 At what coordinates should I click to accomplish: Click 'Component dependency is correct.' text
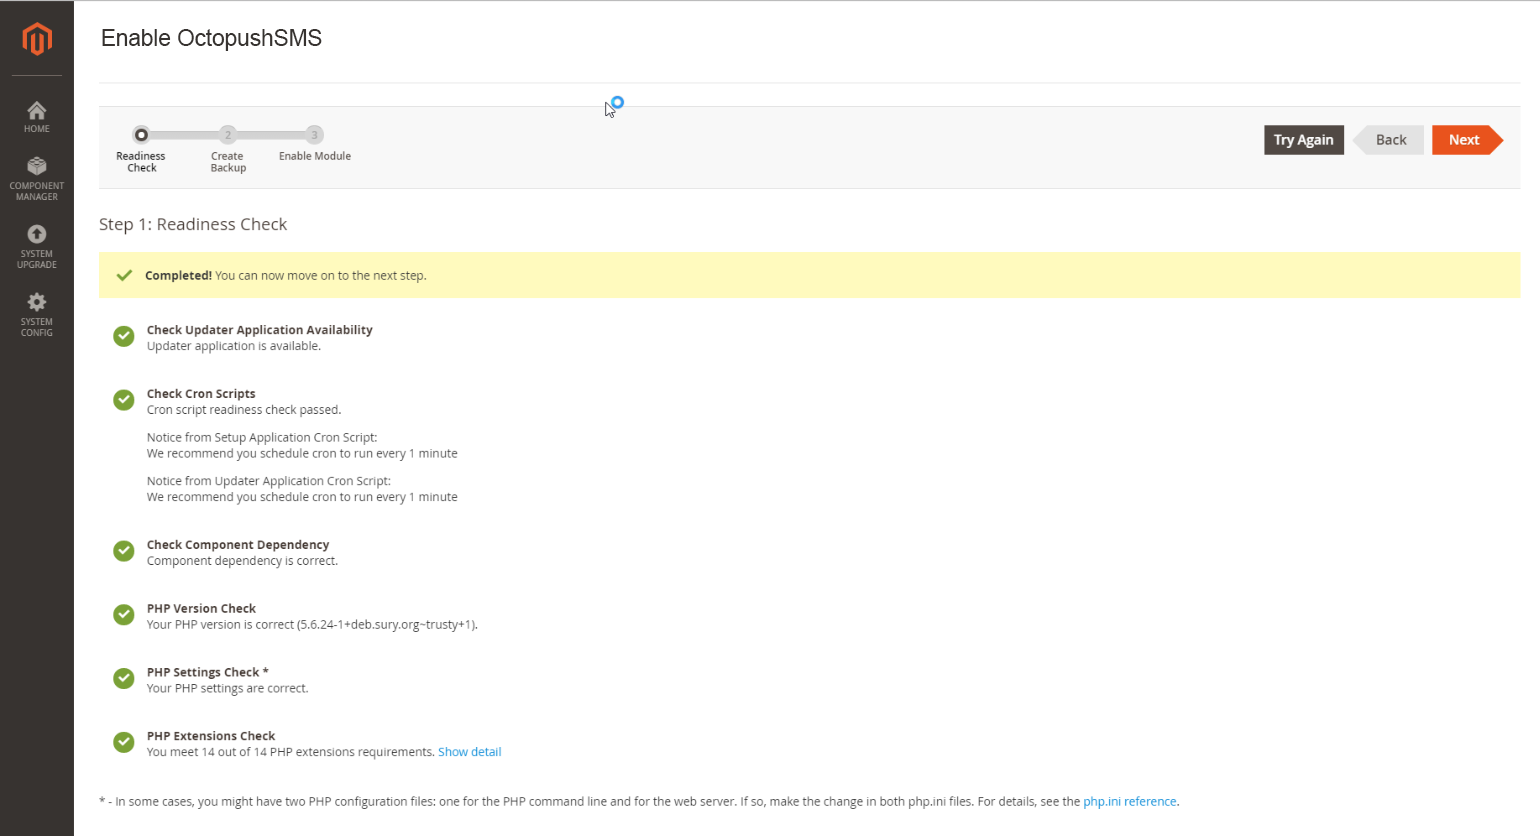click(243, 561)
